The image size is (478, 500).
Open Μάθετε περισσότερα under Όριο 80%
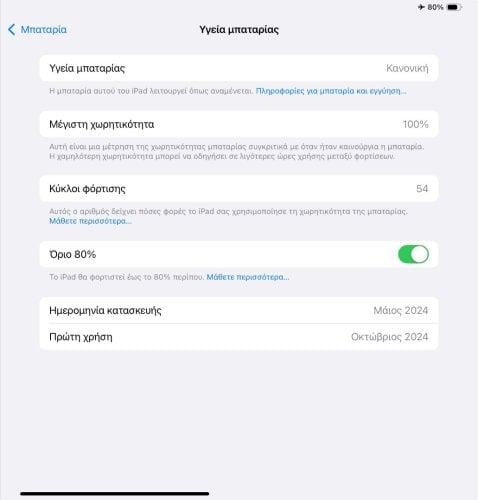248,277
